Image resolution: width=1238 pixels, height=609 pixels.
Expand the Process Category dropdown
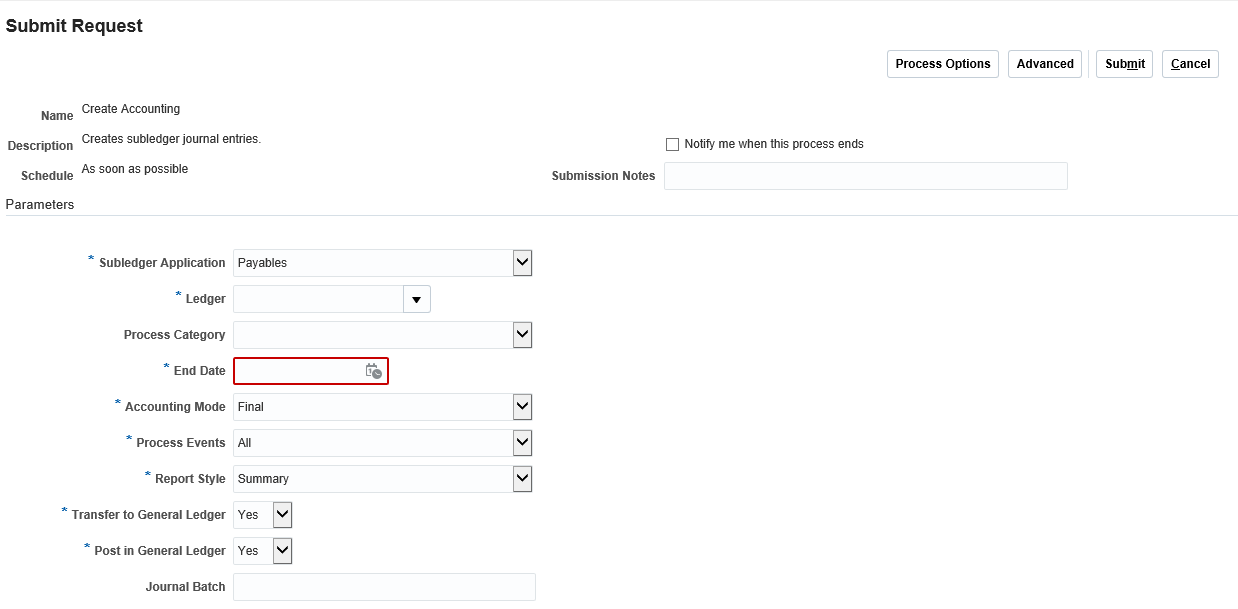pos(521,334)
